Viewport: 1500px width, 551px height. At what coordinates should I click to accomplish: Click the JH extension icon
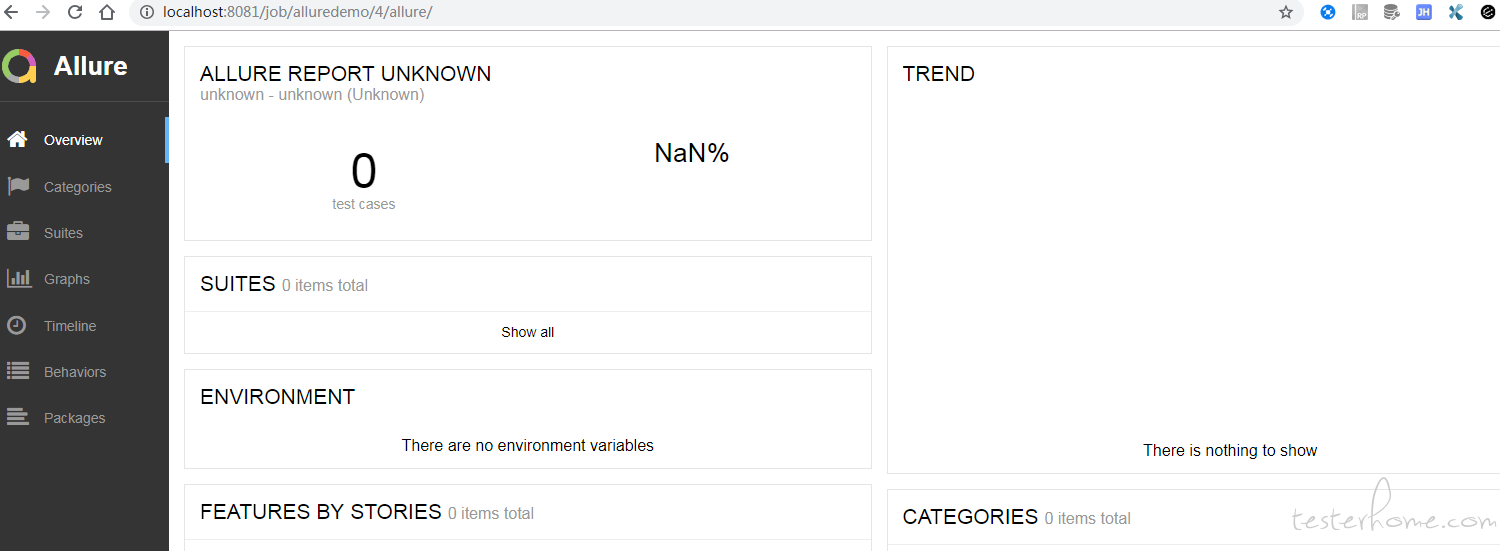pyautogui.click(x=1423, y=13)
